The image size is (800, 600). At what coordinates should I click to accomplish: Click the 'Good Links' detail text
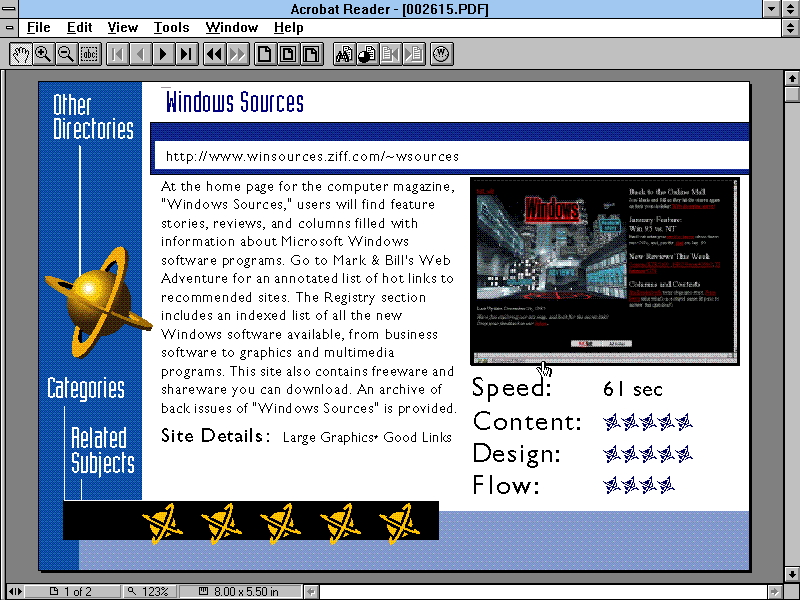click(417, 437)
